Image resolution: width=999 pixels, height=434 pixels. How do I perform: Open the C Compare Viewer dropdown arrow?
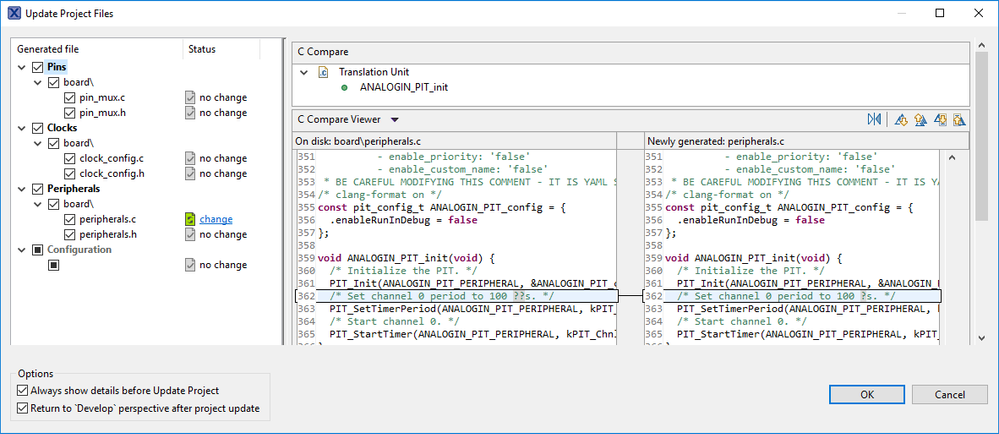click(395, 120)
